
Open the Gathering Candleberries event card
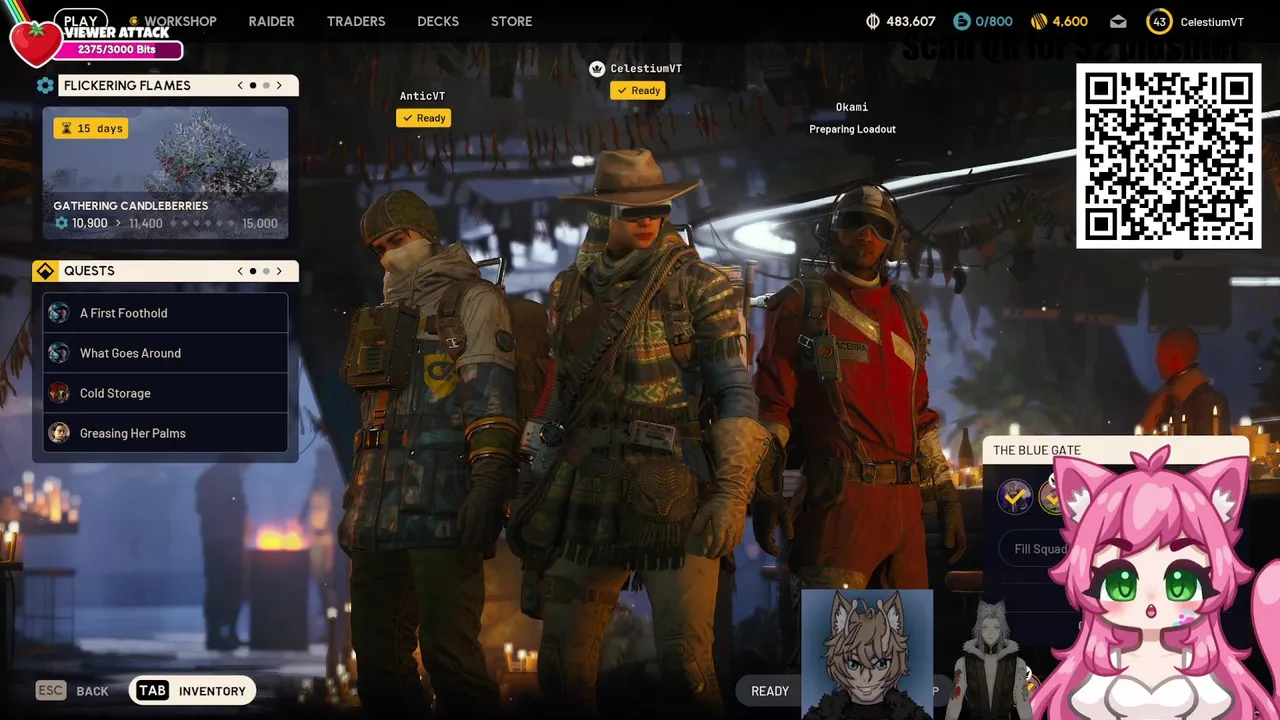coord(165,173)
